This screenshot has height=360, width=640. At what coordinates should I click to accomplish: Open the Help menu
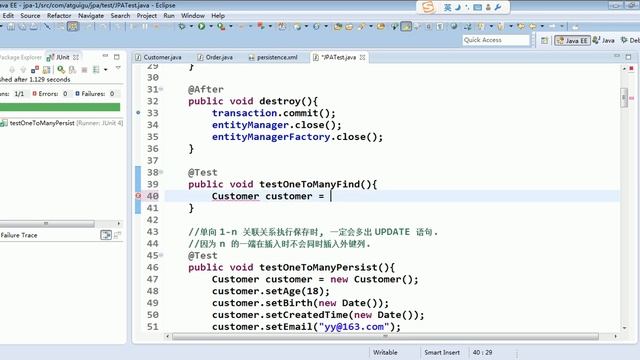(x=218, y=16)
